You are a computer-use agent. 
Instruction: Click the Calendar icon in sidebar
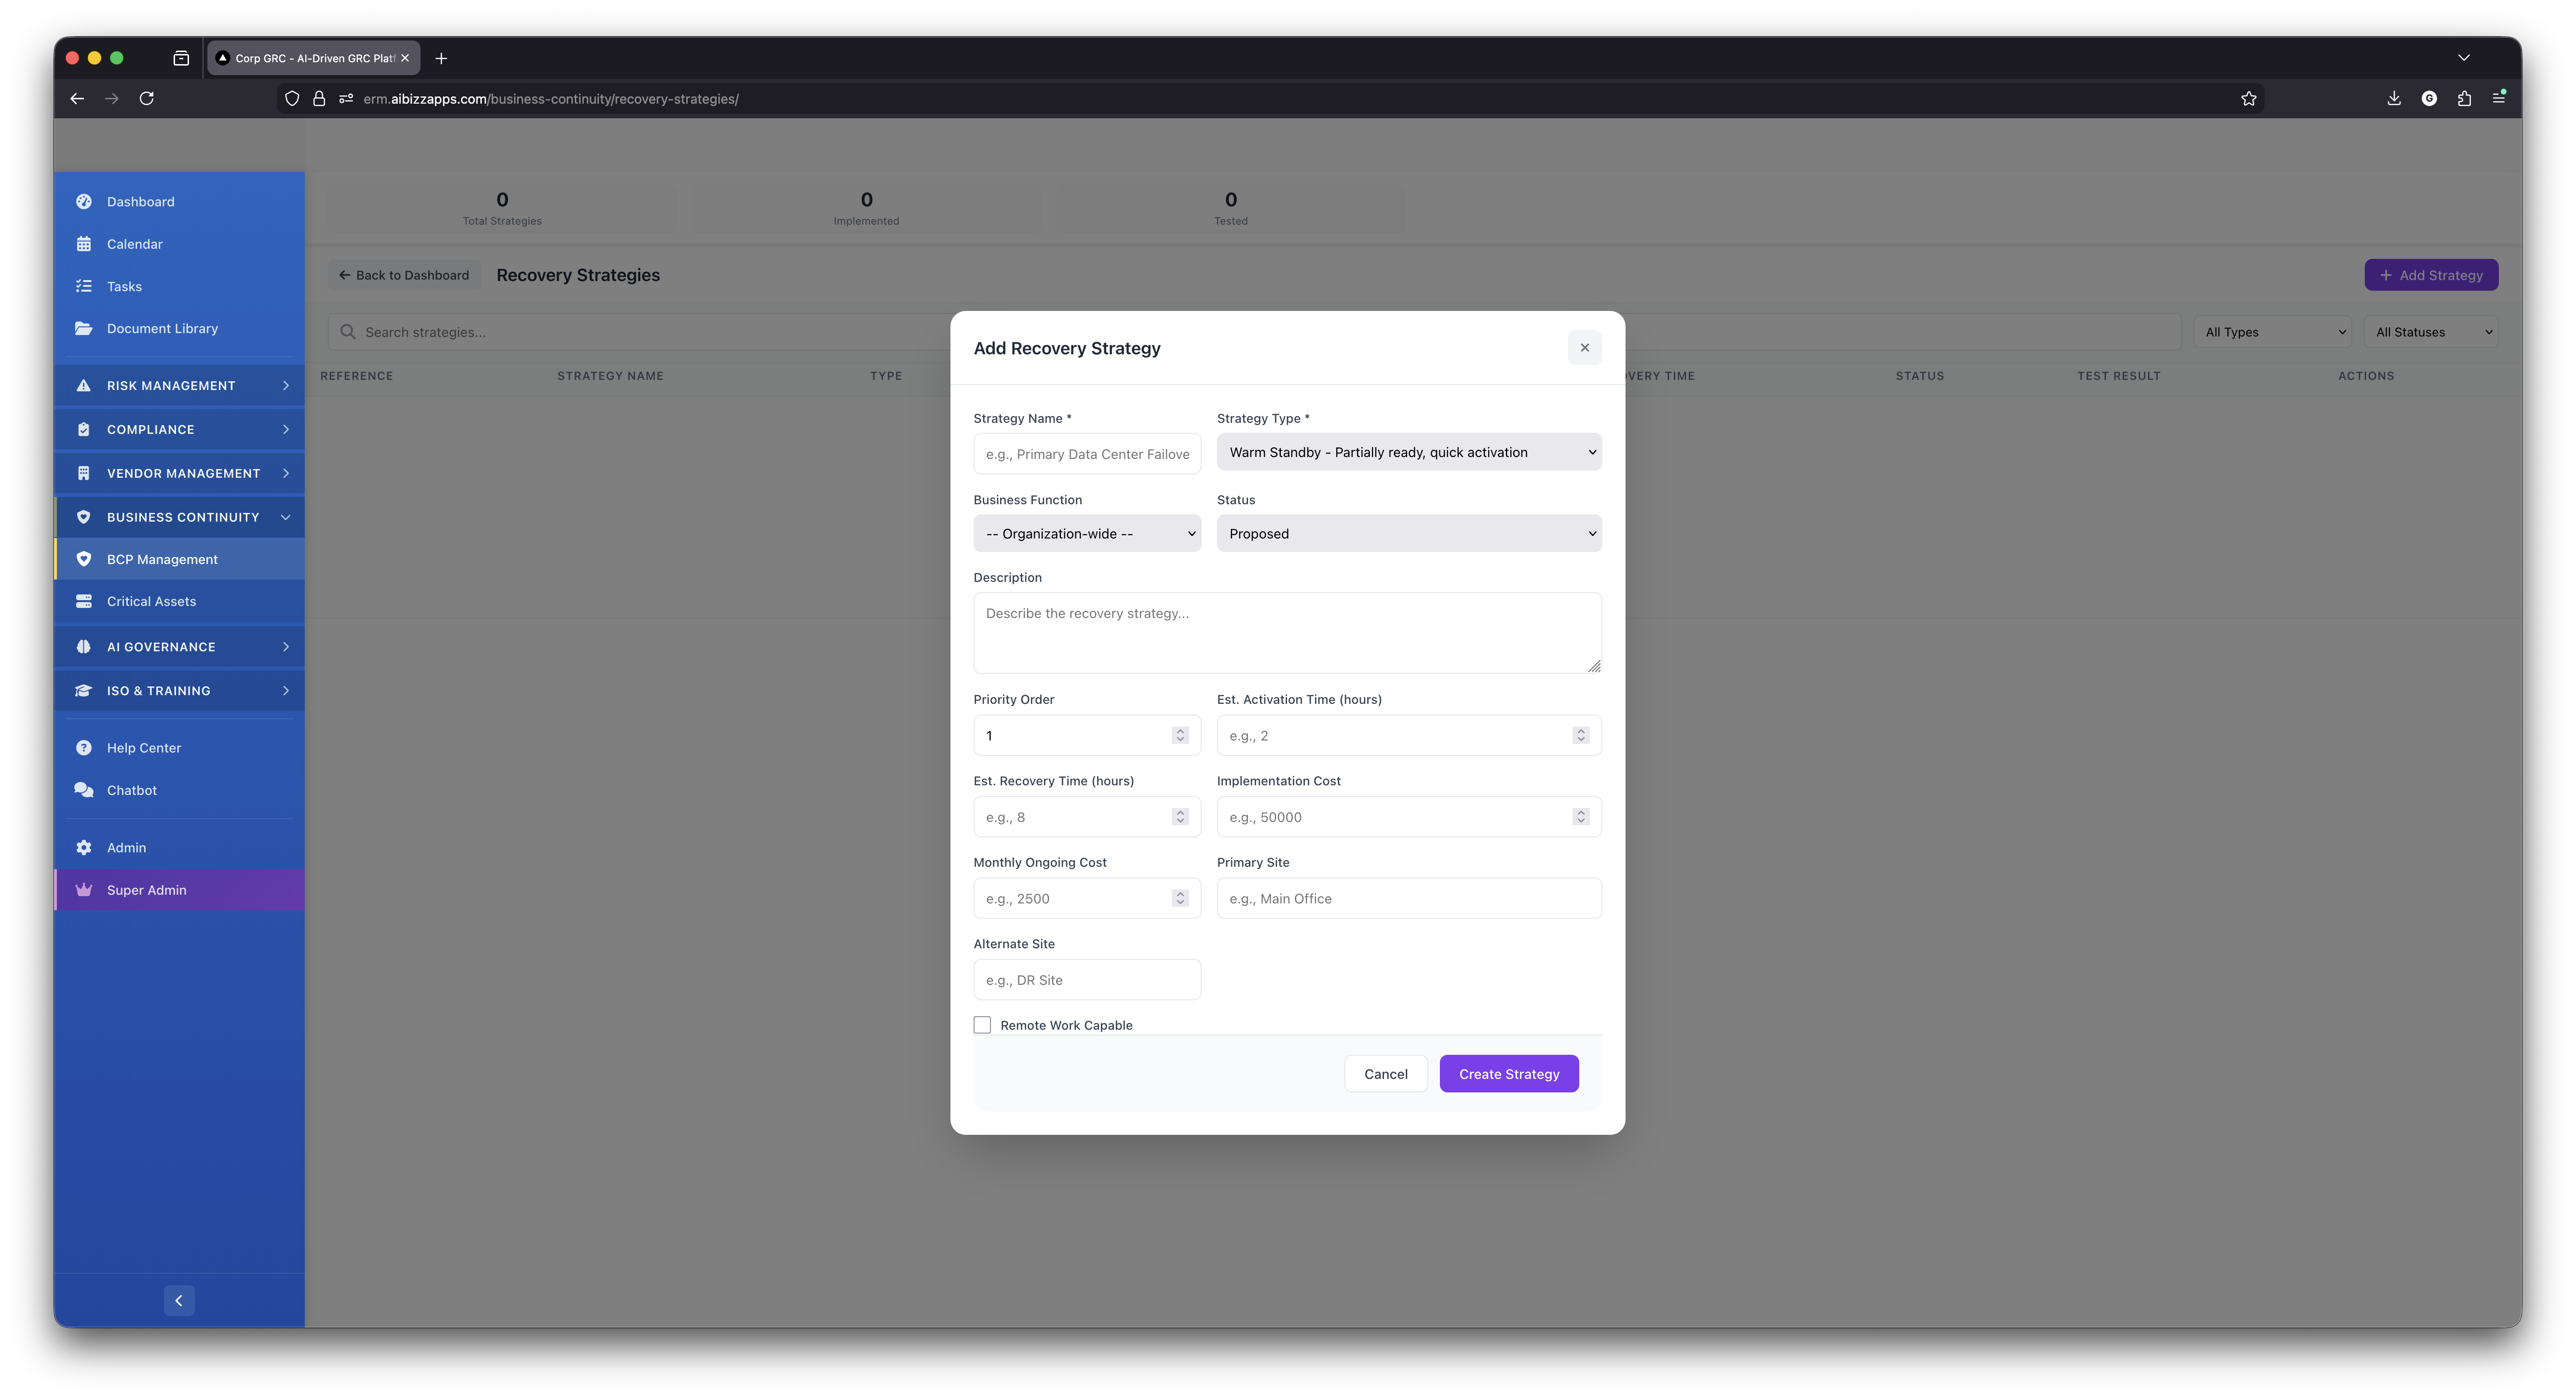tap(84, 244)
